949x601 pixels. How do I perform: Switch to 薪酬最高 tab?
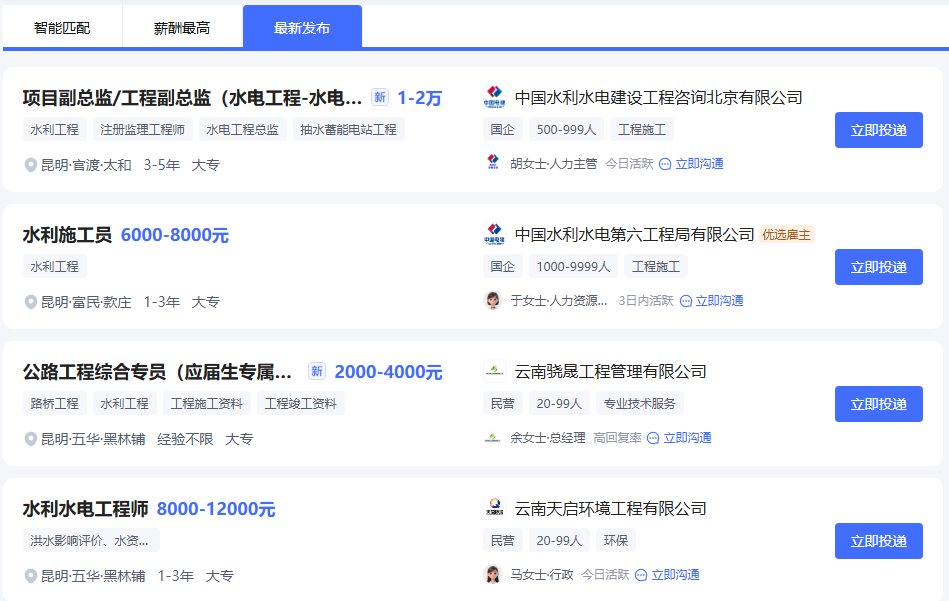click(182, 28)
